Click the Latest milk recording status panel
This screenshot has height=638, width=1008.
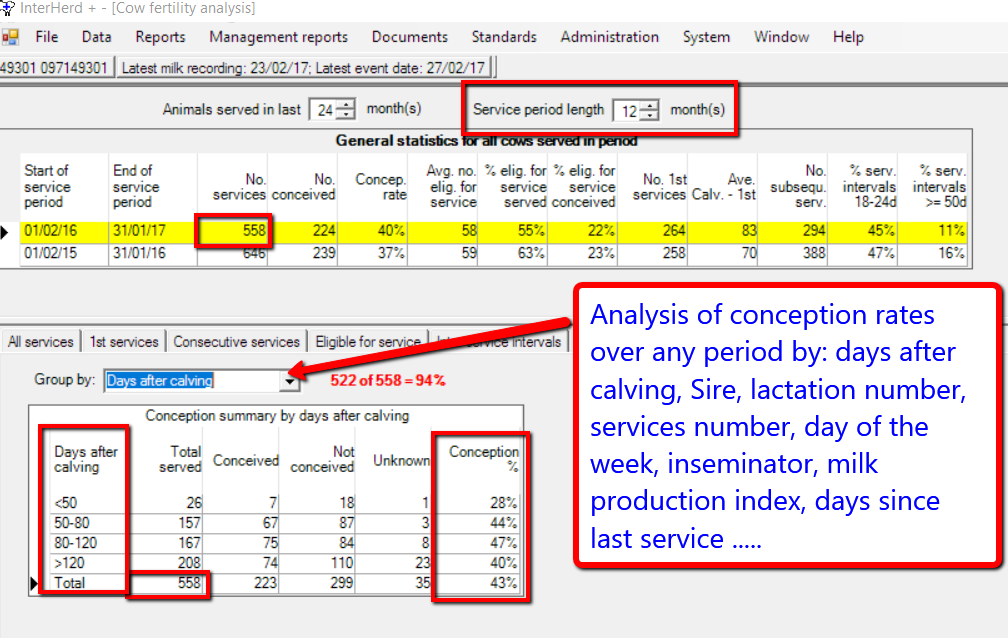click(x=303, y=68)
